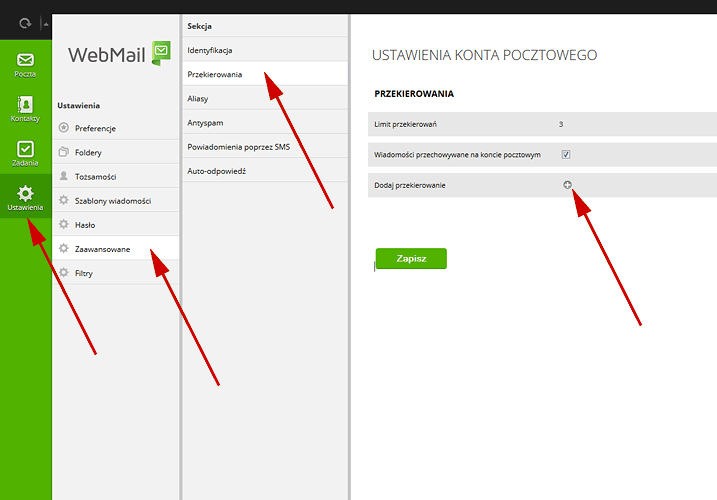Click the Wiadomości przechowywane na koncie pocztowym label
The image size is (717, 500).
point(457,155)
